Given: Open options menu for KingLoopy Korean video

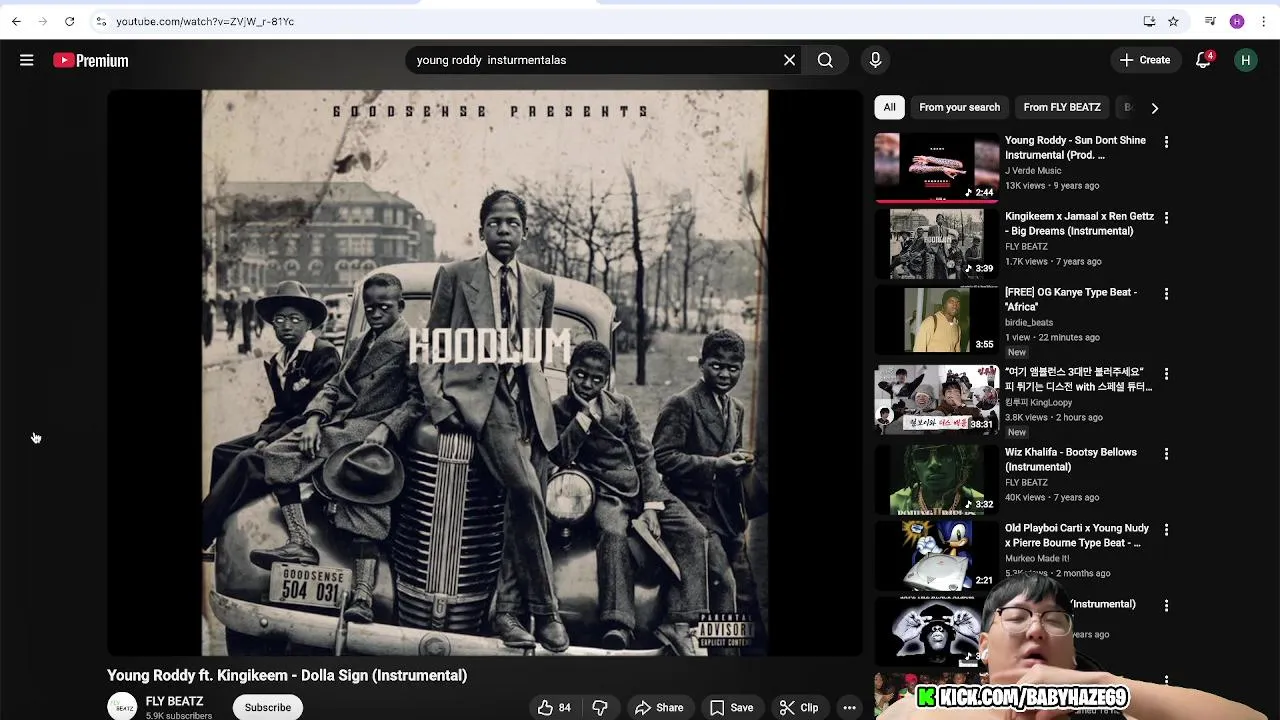Looking at the screenshot, I should [1166, 374].
